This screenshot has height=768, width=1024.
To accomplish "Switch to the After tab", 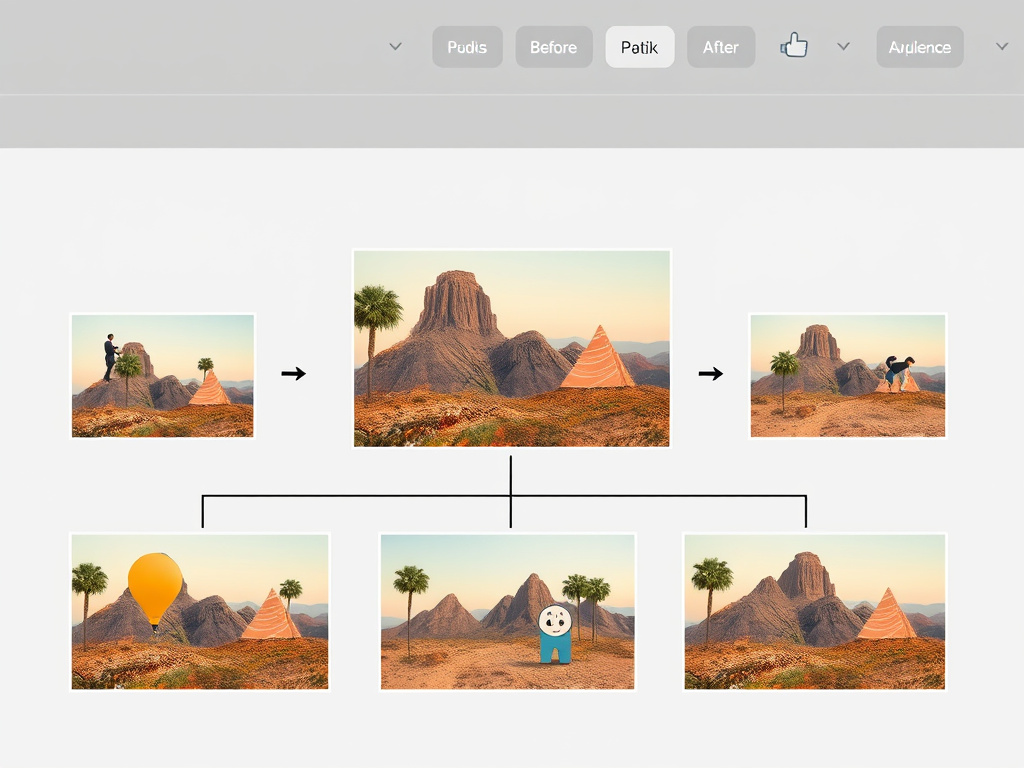I will click(x=721, y=47).
